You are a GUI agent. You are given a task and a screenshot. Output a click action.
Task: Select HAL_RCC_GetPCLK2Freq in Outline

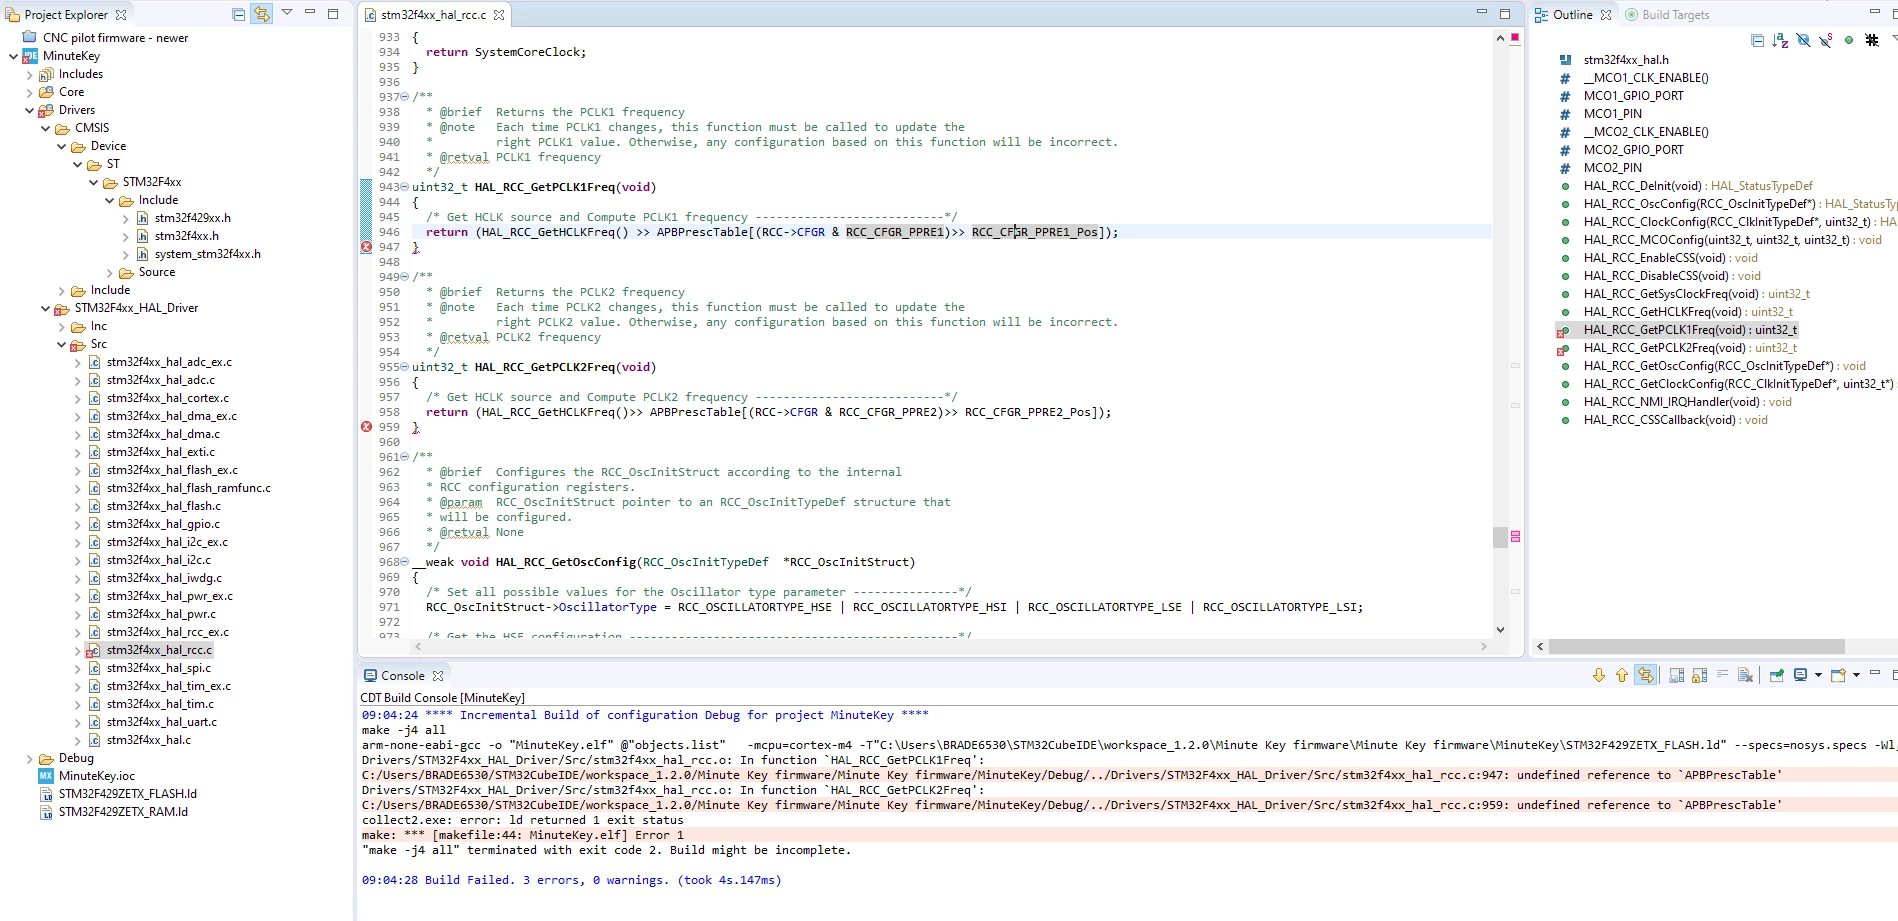pos(1690,348)
